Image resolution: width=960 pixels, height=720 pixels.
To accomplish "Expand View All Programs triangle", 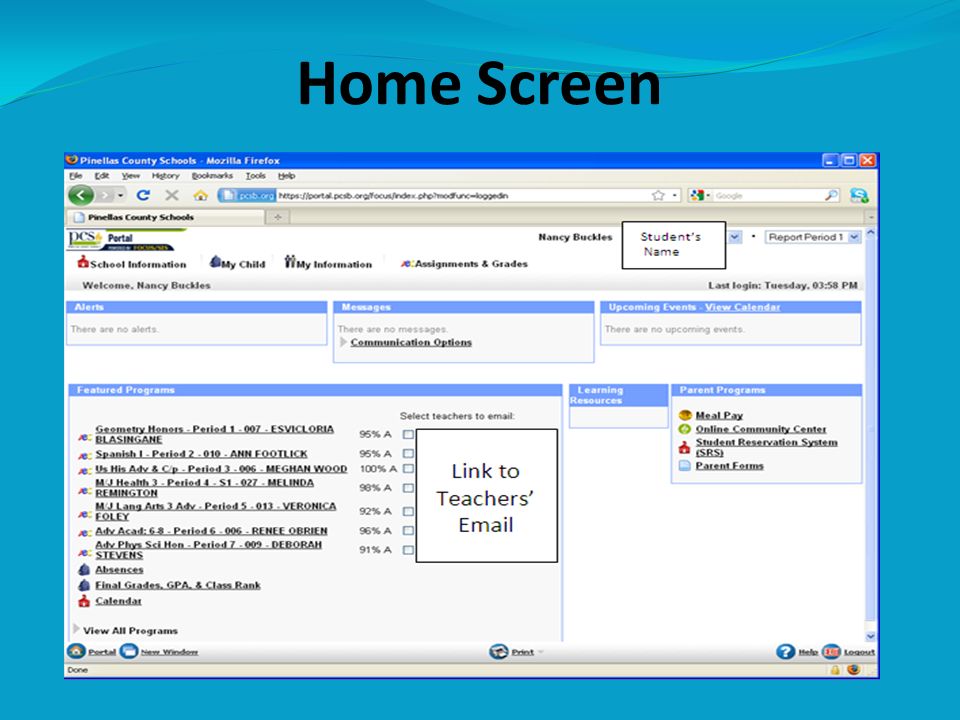I will [x=76, y=629].
